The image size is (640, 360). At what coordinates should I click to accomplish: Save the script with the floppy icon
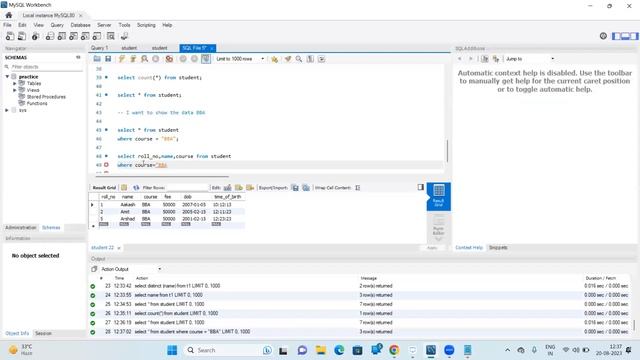[108, 59]
